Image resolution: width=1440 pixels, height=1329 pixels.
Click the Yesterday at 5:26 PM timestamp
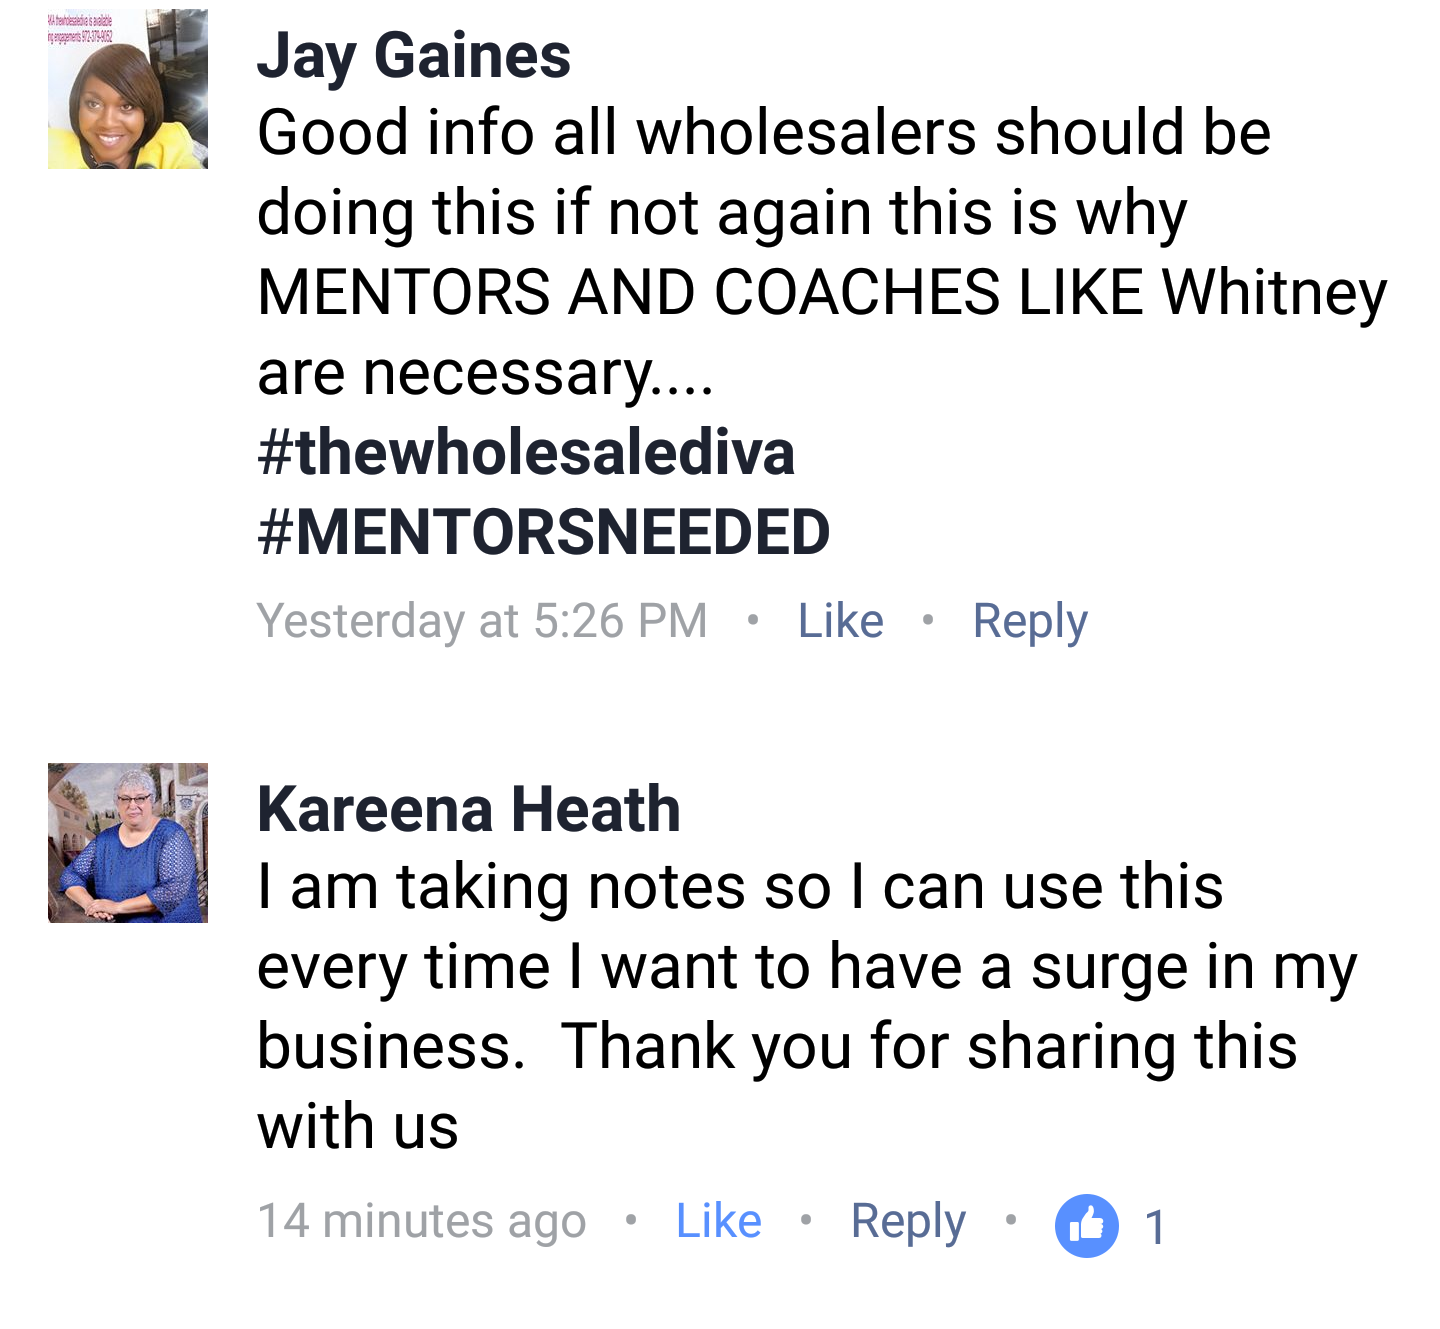pyautogui.click(x=482, y=621)
